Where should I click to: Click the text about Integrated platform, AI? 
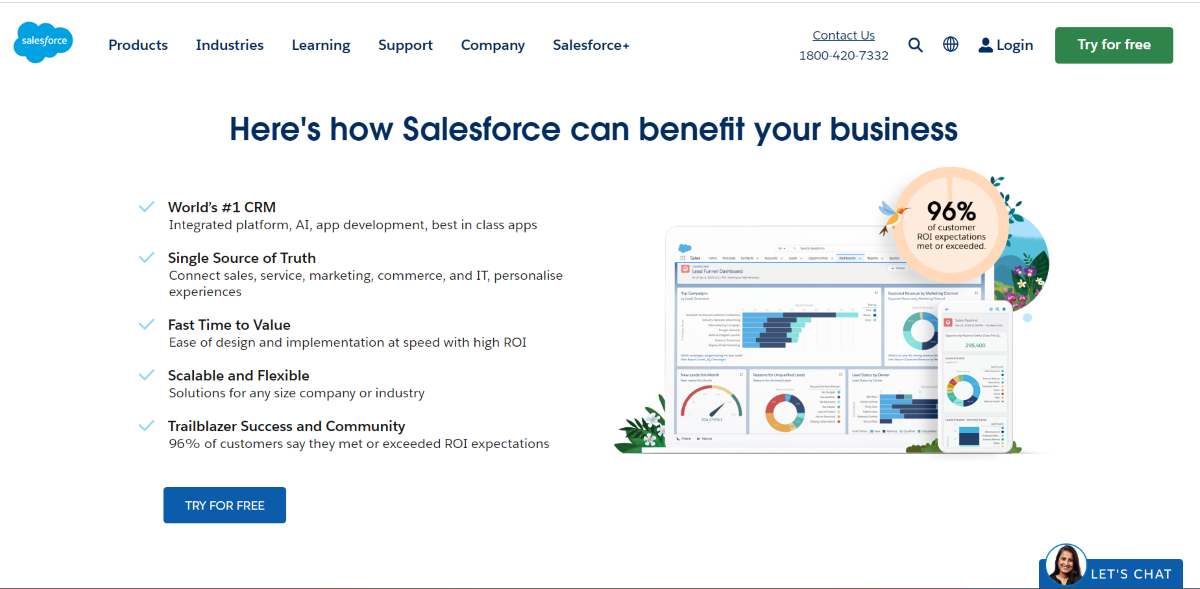353,225
